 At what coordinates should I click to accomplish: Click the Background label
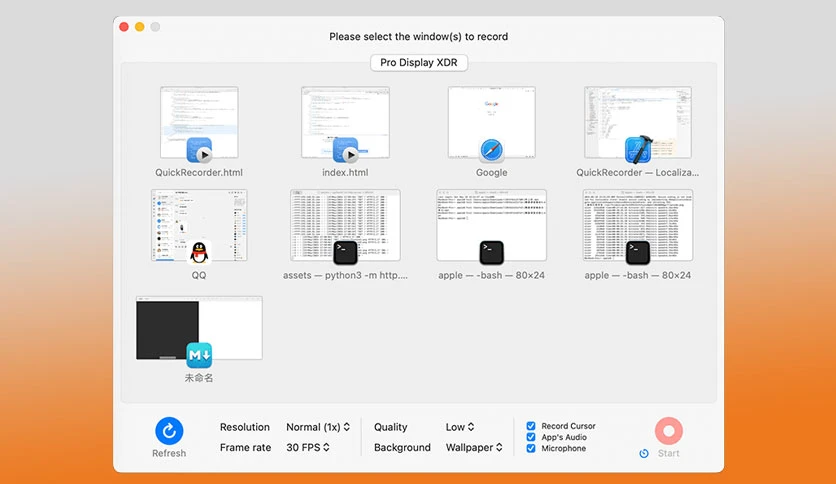click(402, 447)
